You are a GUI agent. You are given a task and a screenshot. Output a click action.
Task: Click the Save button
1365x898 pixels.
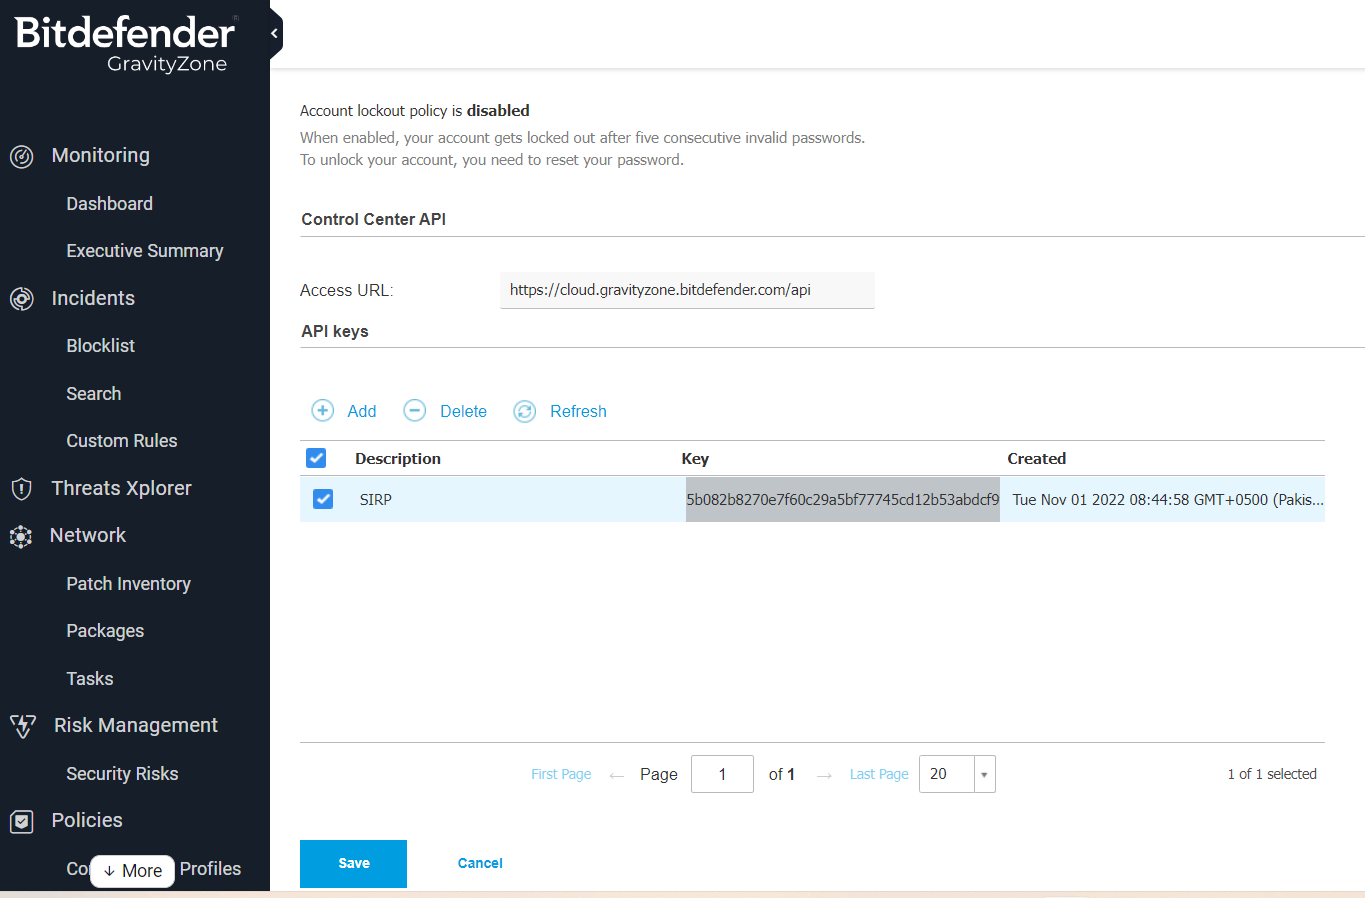[x=353, y=864]
